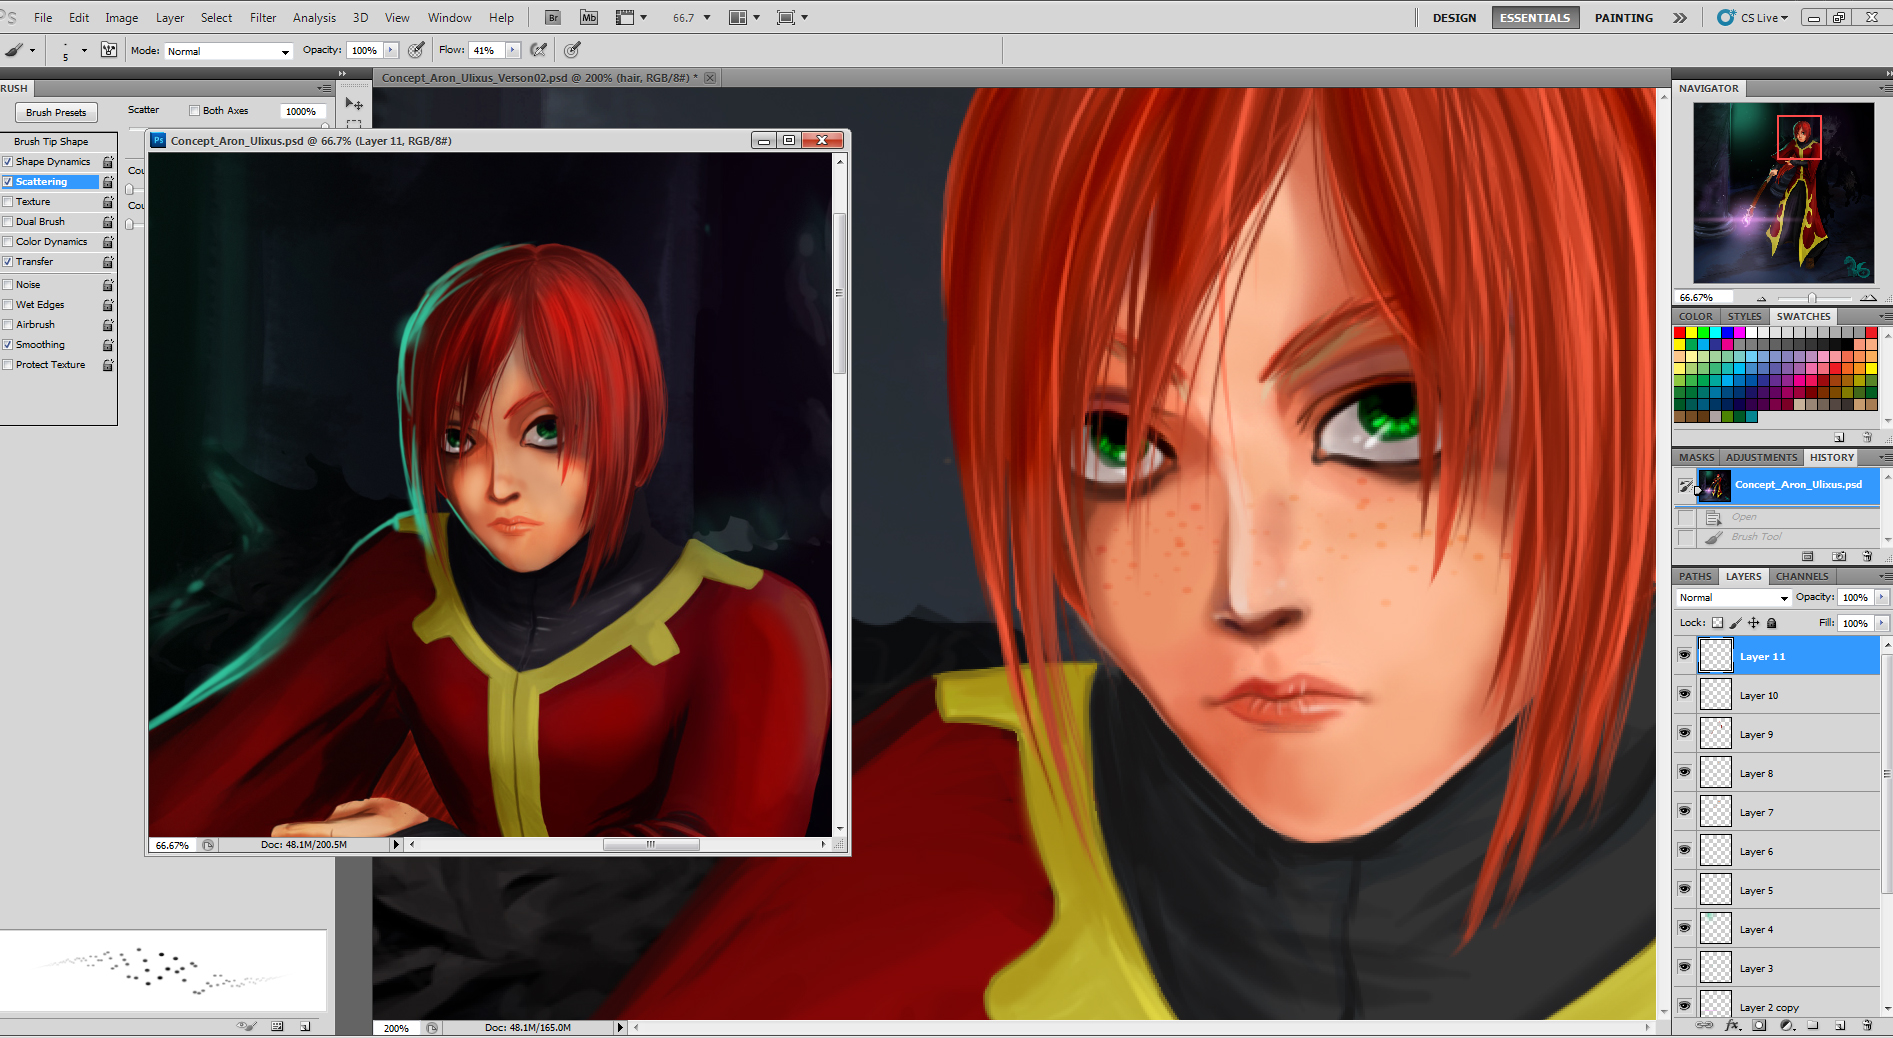
Task: Switch to Design workspace
Action: [1454, 18]
